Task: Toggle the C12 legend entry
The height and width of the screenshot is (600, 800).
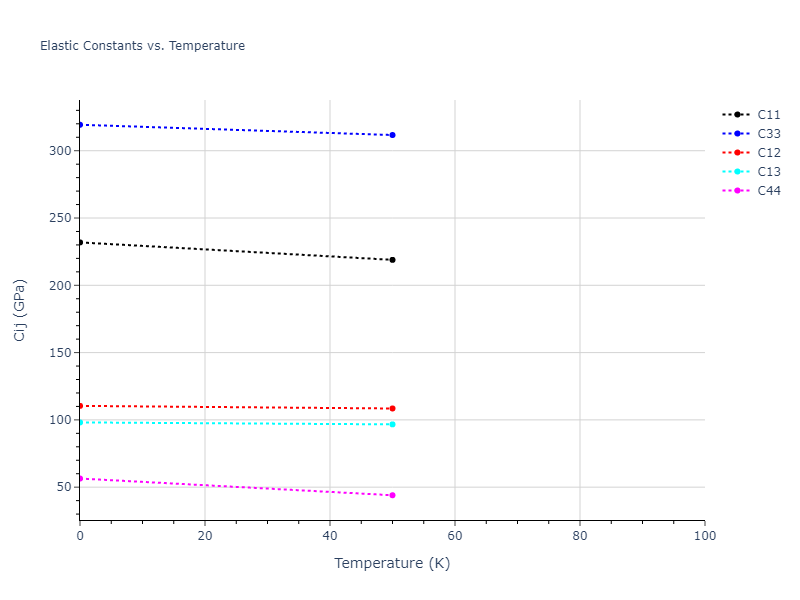Action: click(x=768, y=153)
